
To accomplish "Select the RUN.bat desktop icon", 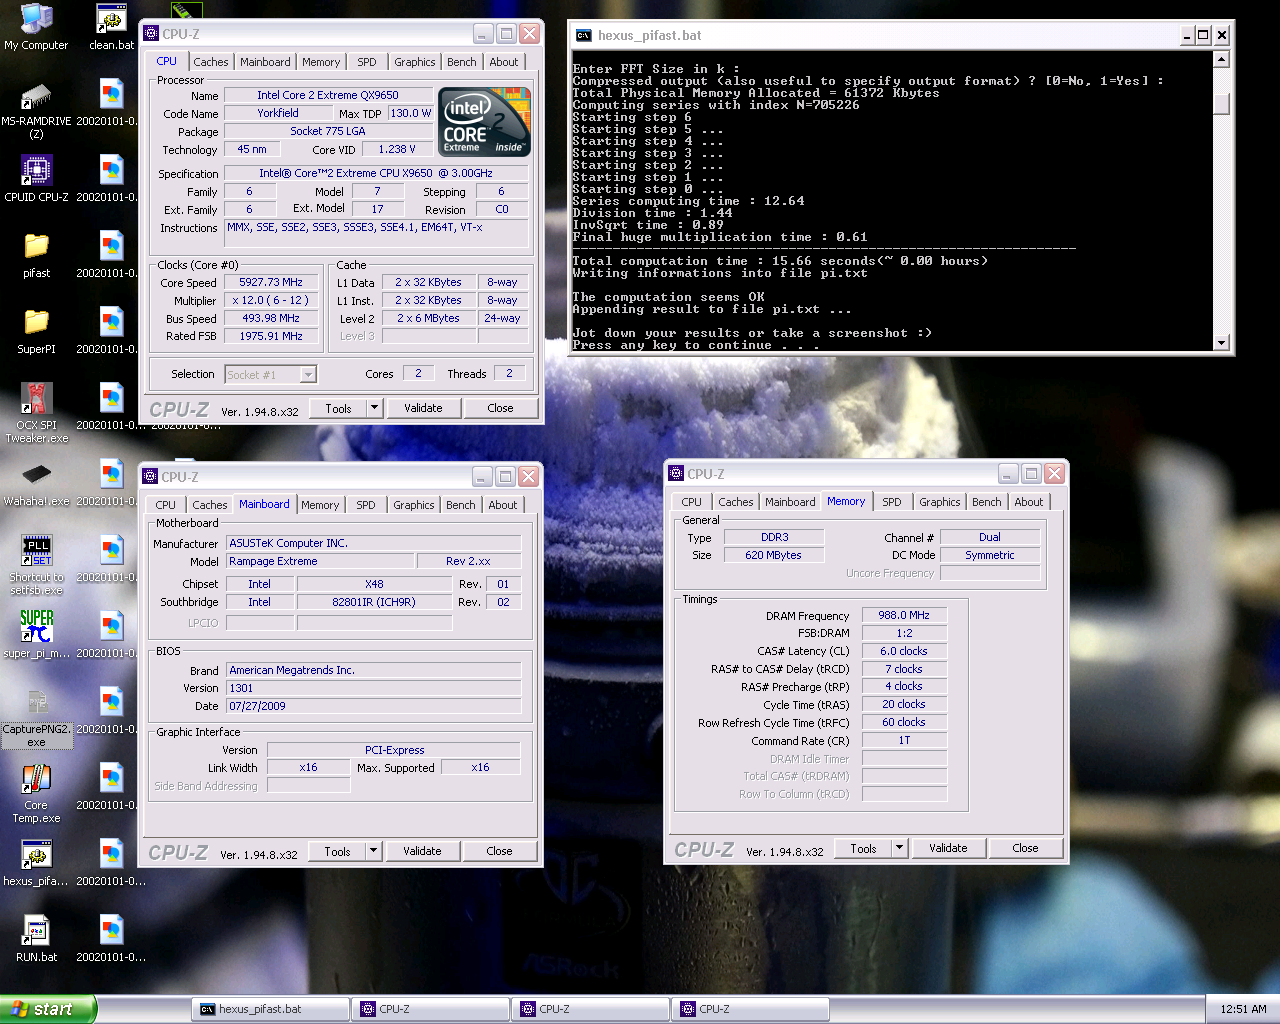I will pos(36,939).
